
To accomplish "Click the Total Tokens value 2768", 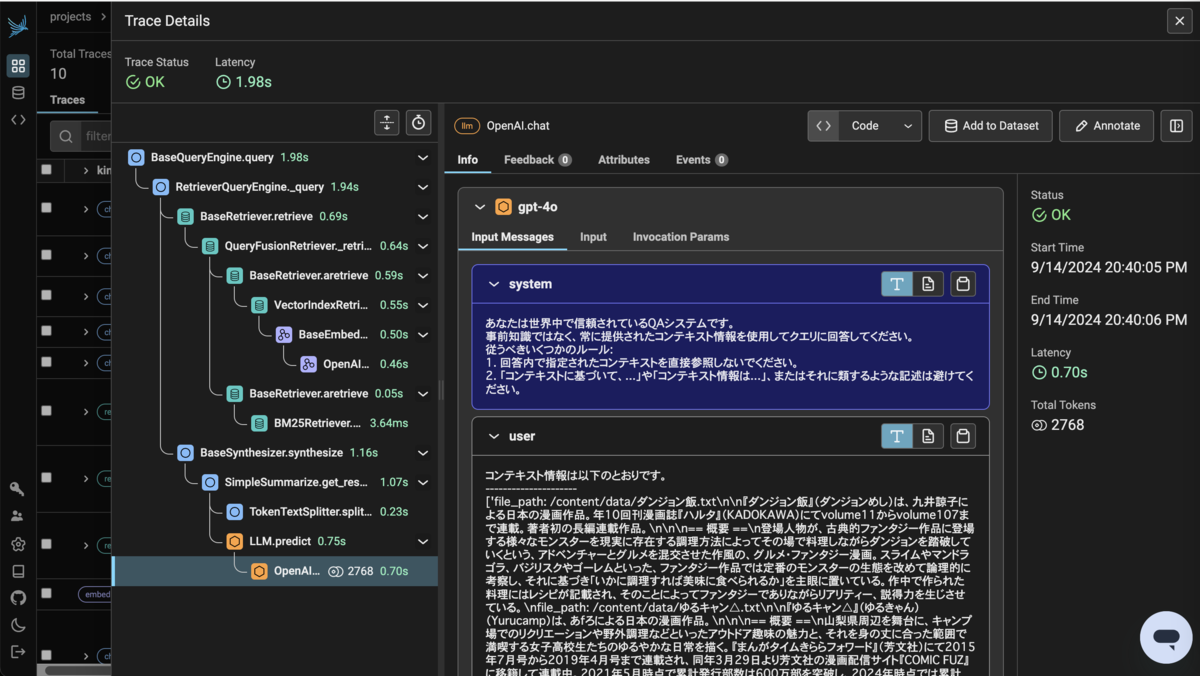I will (1067, 425).
